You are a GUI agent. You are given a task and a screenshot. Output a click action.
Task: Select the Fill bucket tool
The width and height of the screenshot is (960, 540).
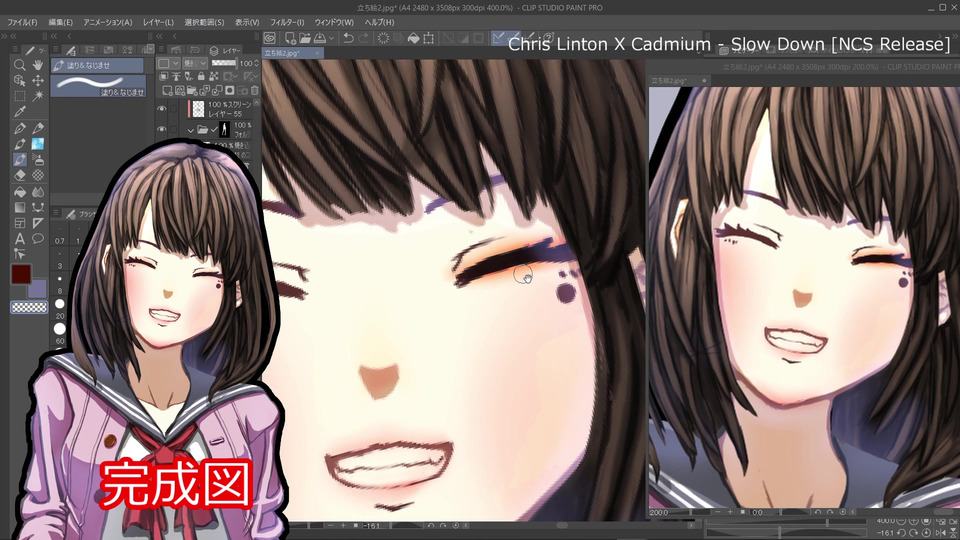20,192
